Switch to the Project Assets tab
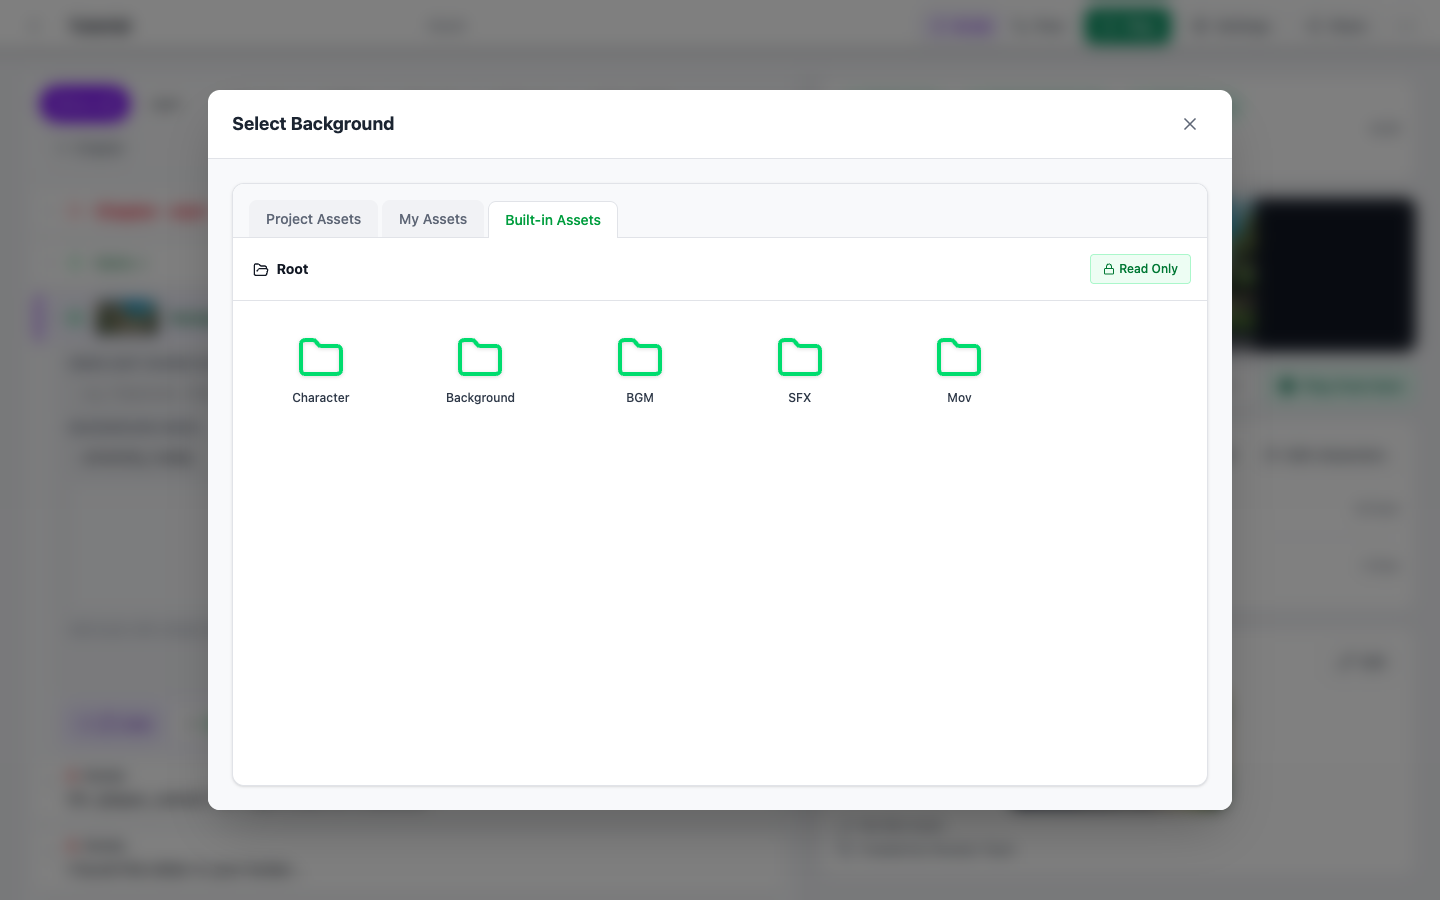This screenshot has width=1440, height=900. (x=313, y=219)
